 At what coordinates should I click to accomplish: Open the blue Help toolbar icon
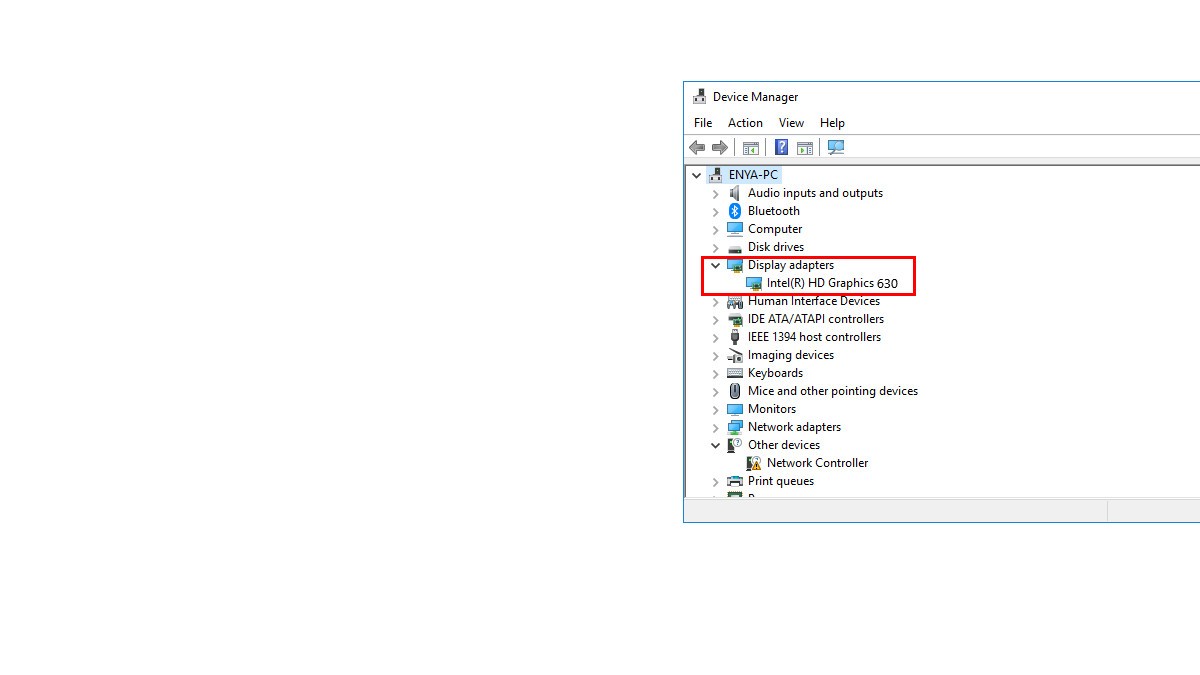(x=781, y=148)
